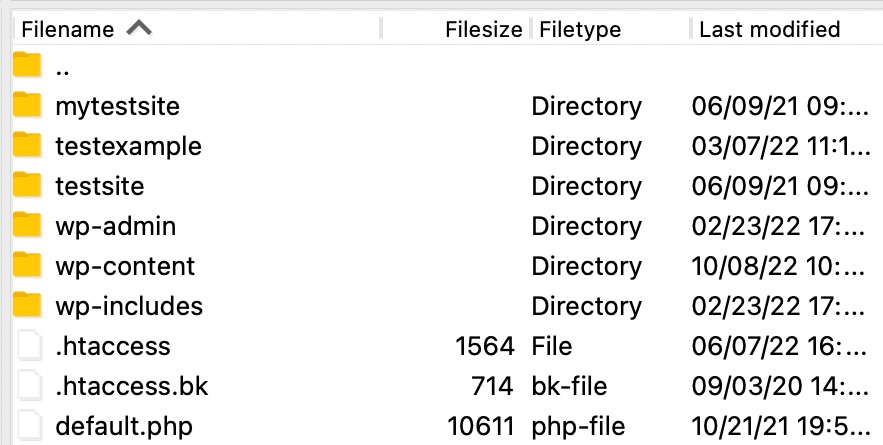Click the wp-admin folder icon
The height and width of the screenshot is (445, 883).
coord(27,225)
